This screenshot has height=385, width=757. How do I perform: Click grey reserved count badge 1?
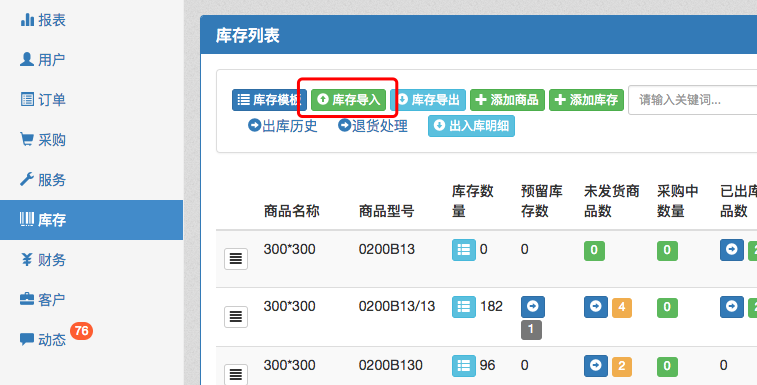click(531, 329)
